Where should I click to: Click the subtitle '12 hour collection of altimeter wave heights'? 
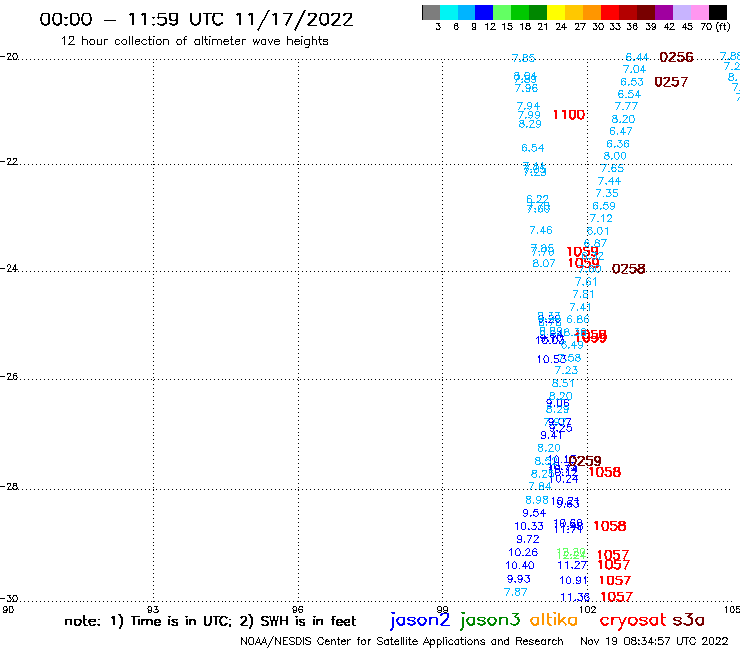point(194,41)
